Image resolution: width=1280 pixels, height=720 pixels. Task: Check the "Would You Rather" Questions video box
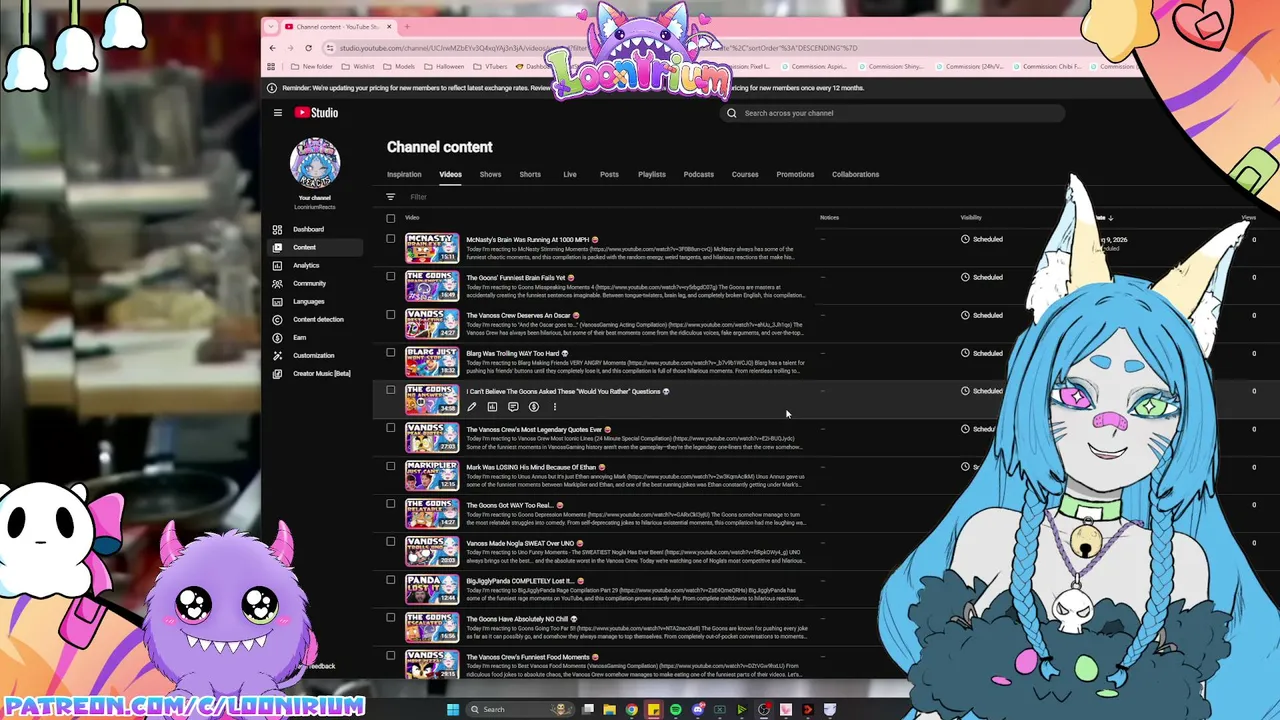391,391
